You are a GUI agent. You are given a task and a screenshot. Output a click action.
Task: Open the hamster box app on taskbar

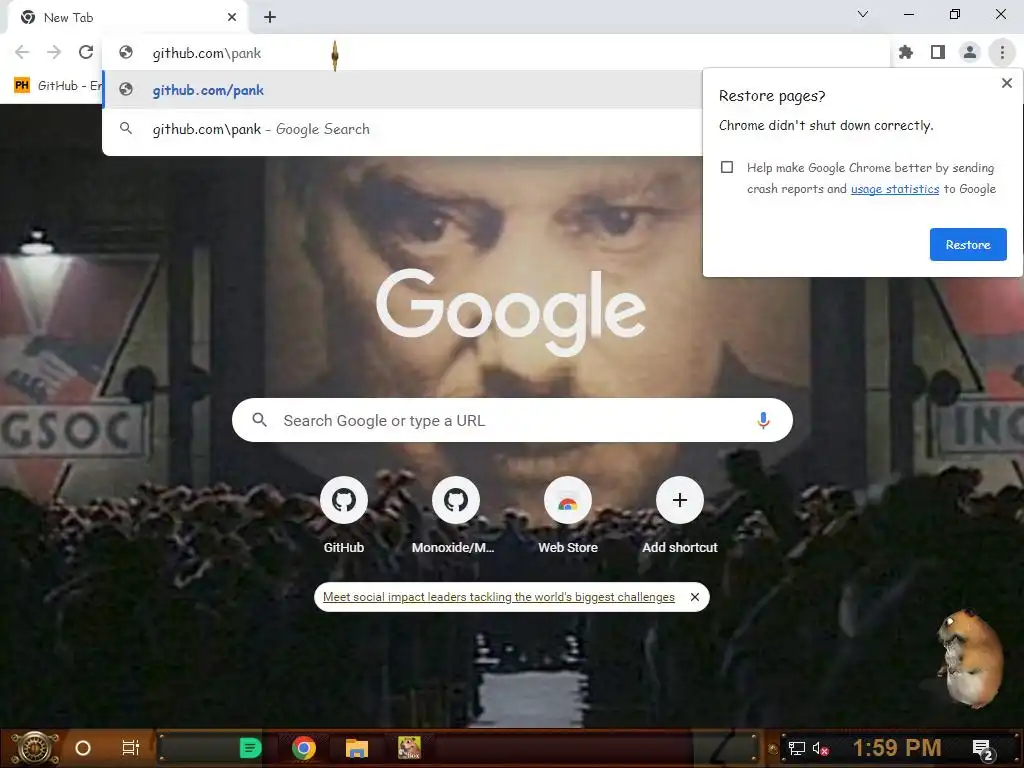[x=409, y=748]
